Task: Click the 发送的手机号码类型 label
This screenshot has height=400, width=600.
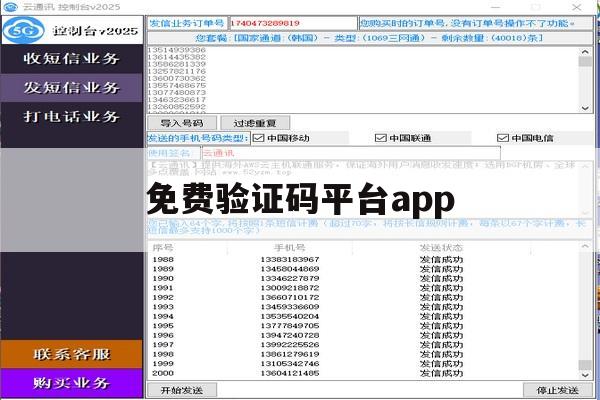Action: click(198, 138)
